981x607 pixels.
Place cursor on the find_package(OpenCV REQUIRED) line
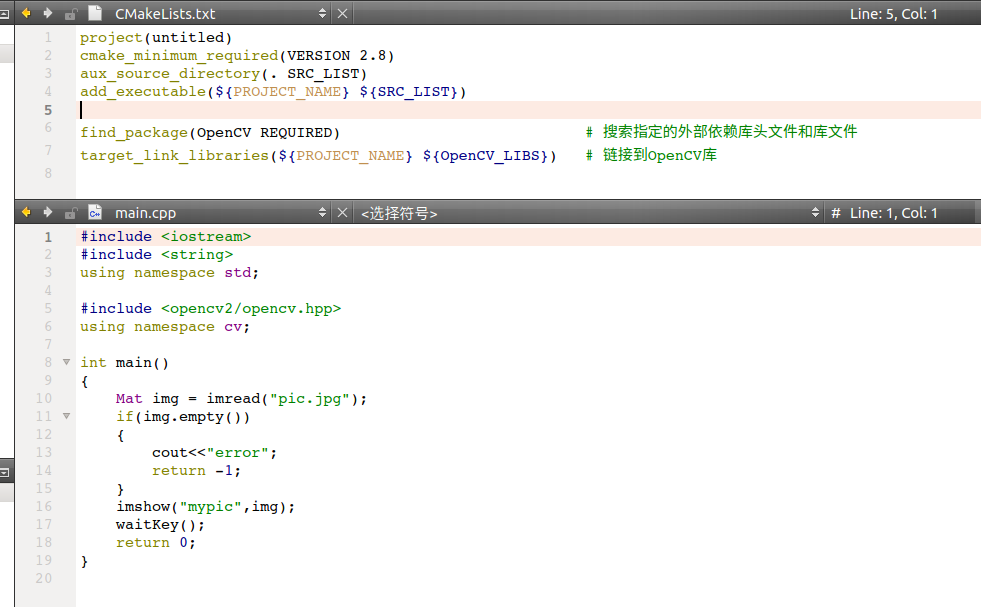click(210, 133)
